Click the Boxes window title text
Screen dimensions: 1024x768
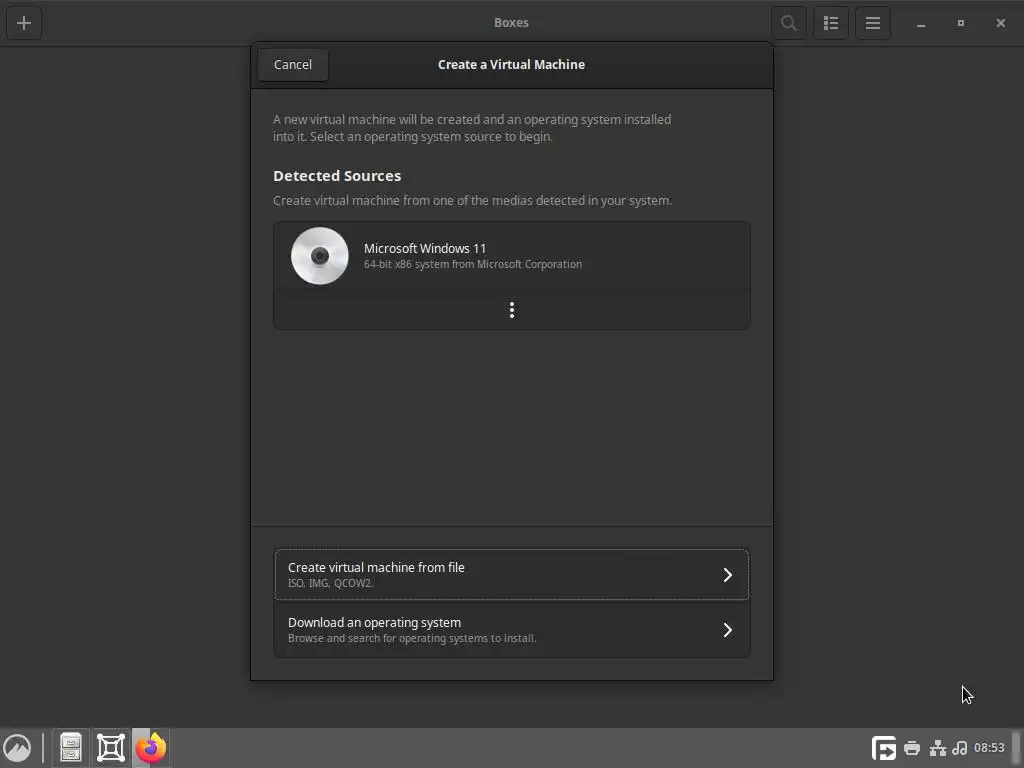511,23
